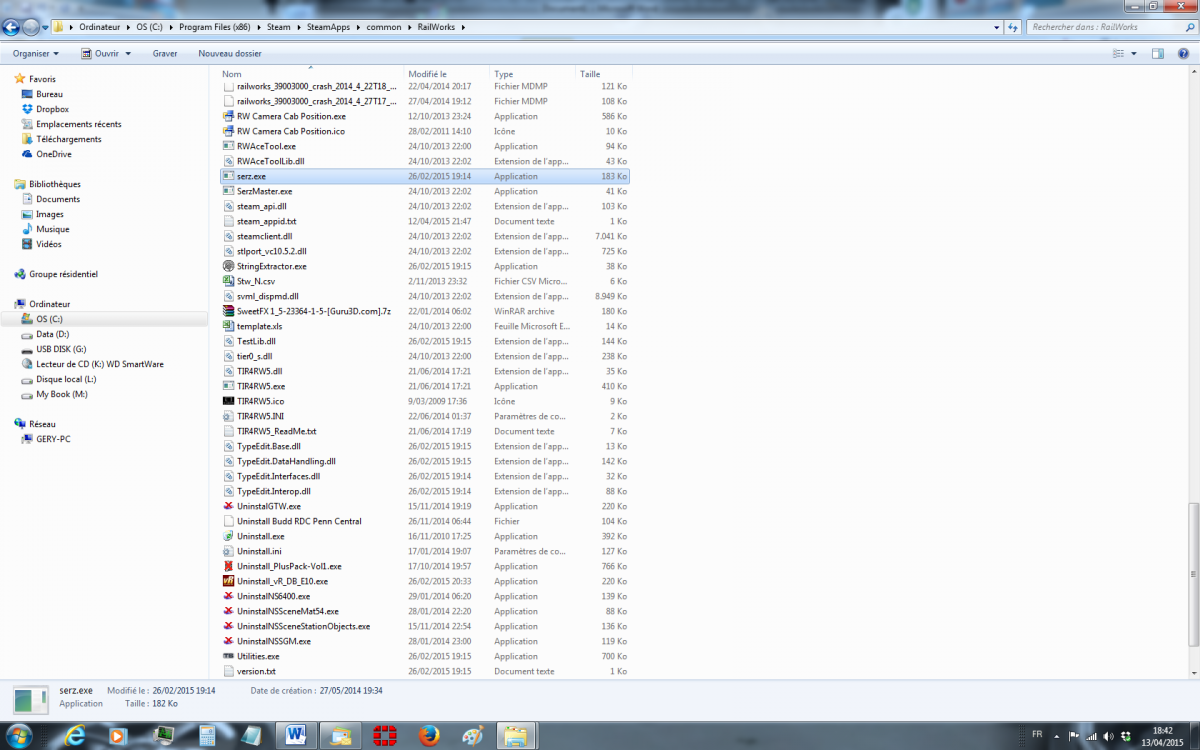Click the clock showing 18:42
The height and width of the screenshot is (750, 1200).
[x=1165, y=729]
